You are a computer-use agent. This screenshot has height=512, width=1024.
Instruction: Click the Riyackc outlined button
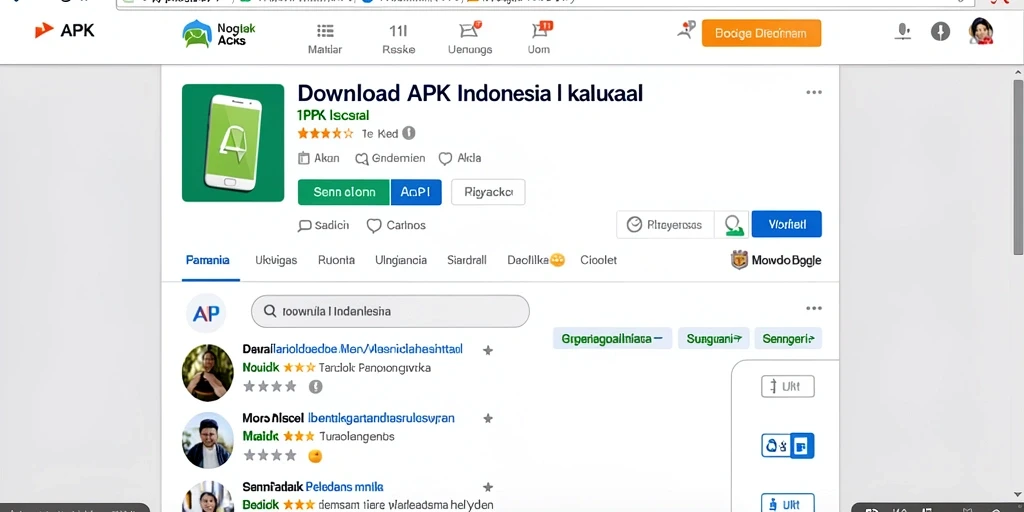click(488, 192)
